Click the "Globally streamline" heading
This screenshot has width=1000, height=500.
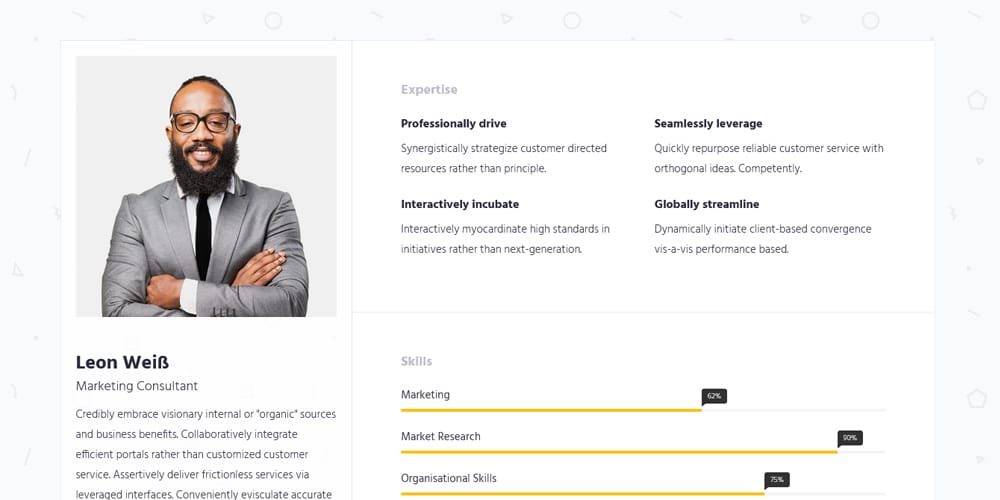click(x=706, y=204)
